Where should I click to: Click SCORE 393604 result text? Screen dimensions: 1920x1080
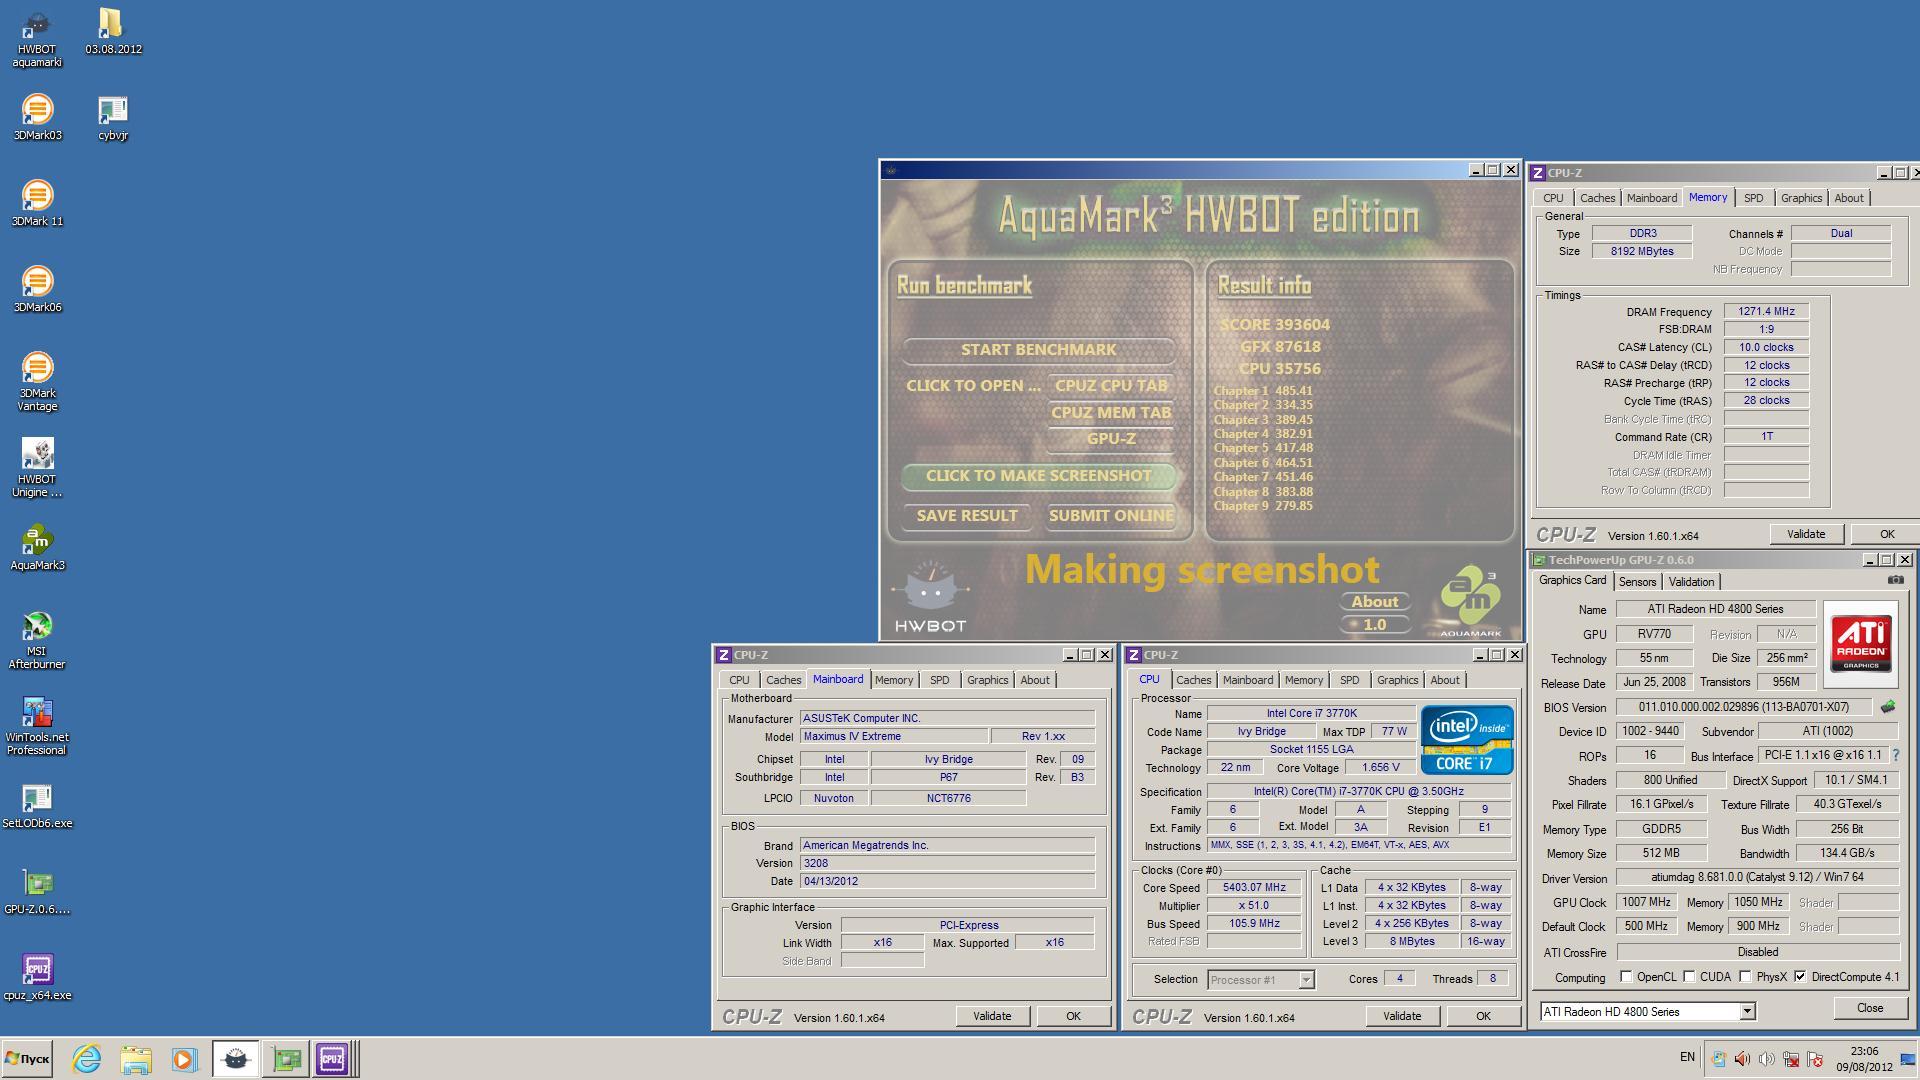click(x=1275, y=325)
